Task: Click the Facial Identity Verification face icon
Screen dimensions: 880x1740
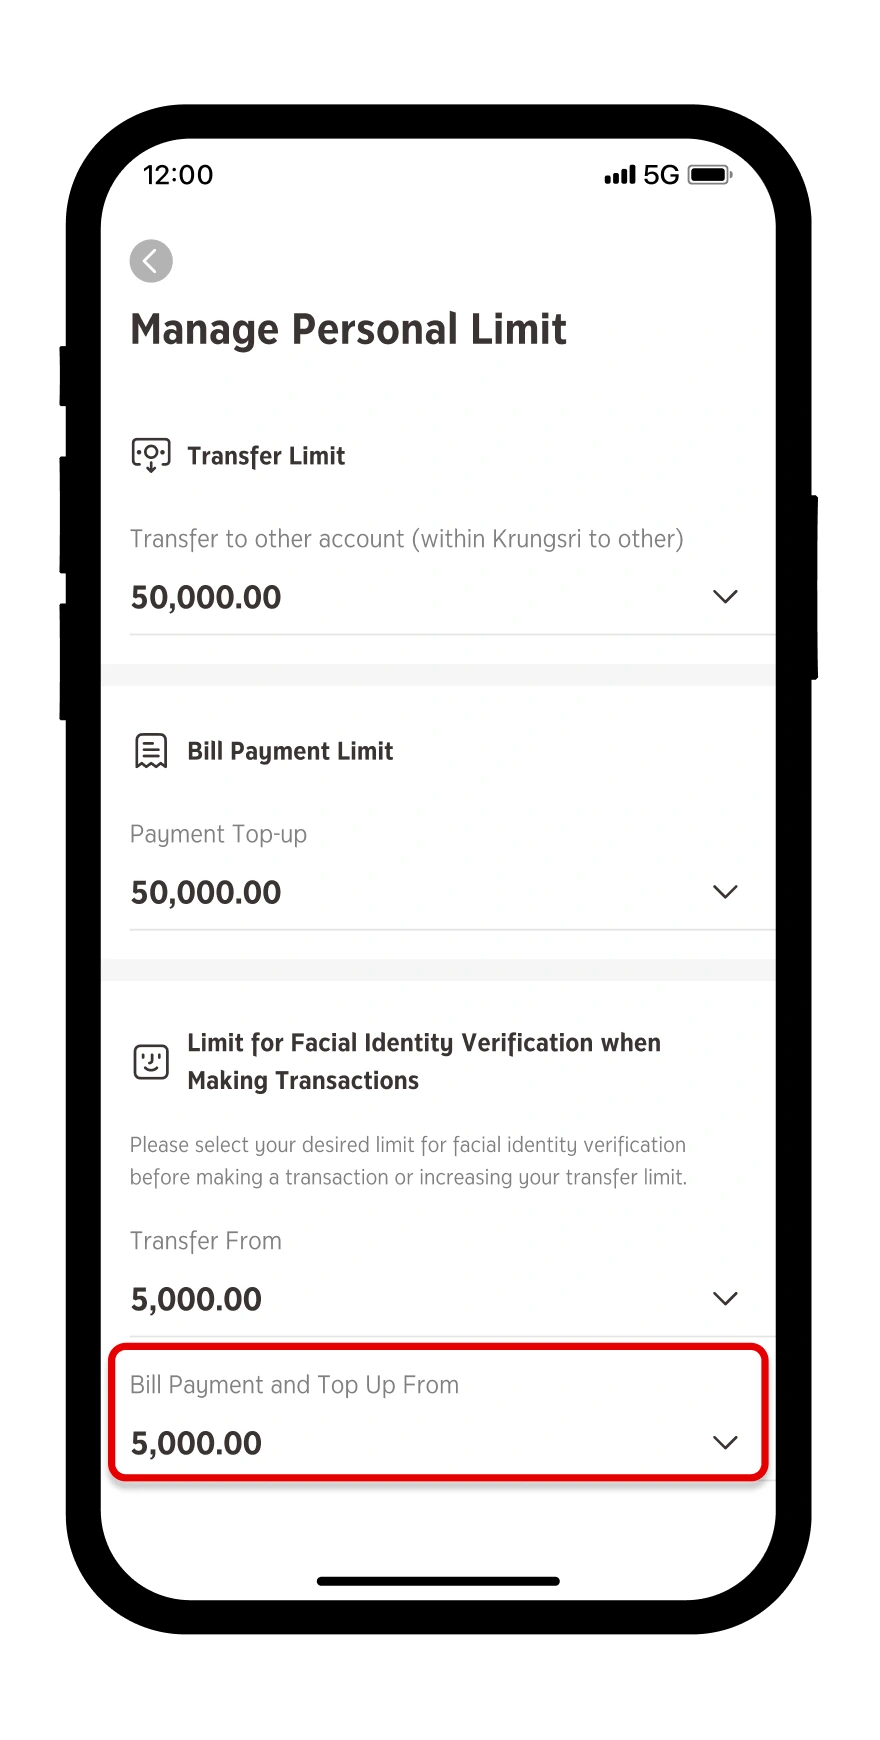Action: coord(151,1062)
